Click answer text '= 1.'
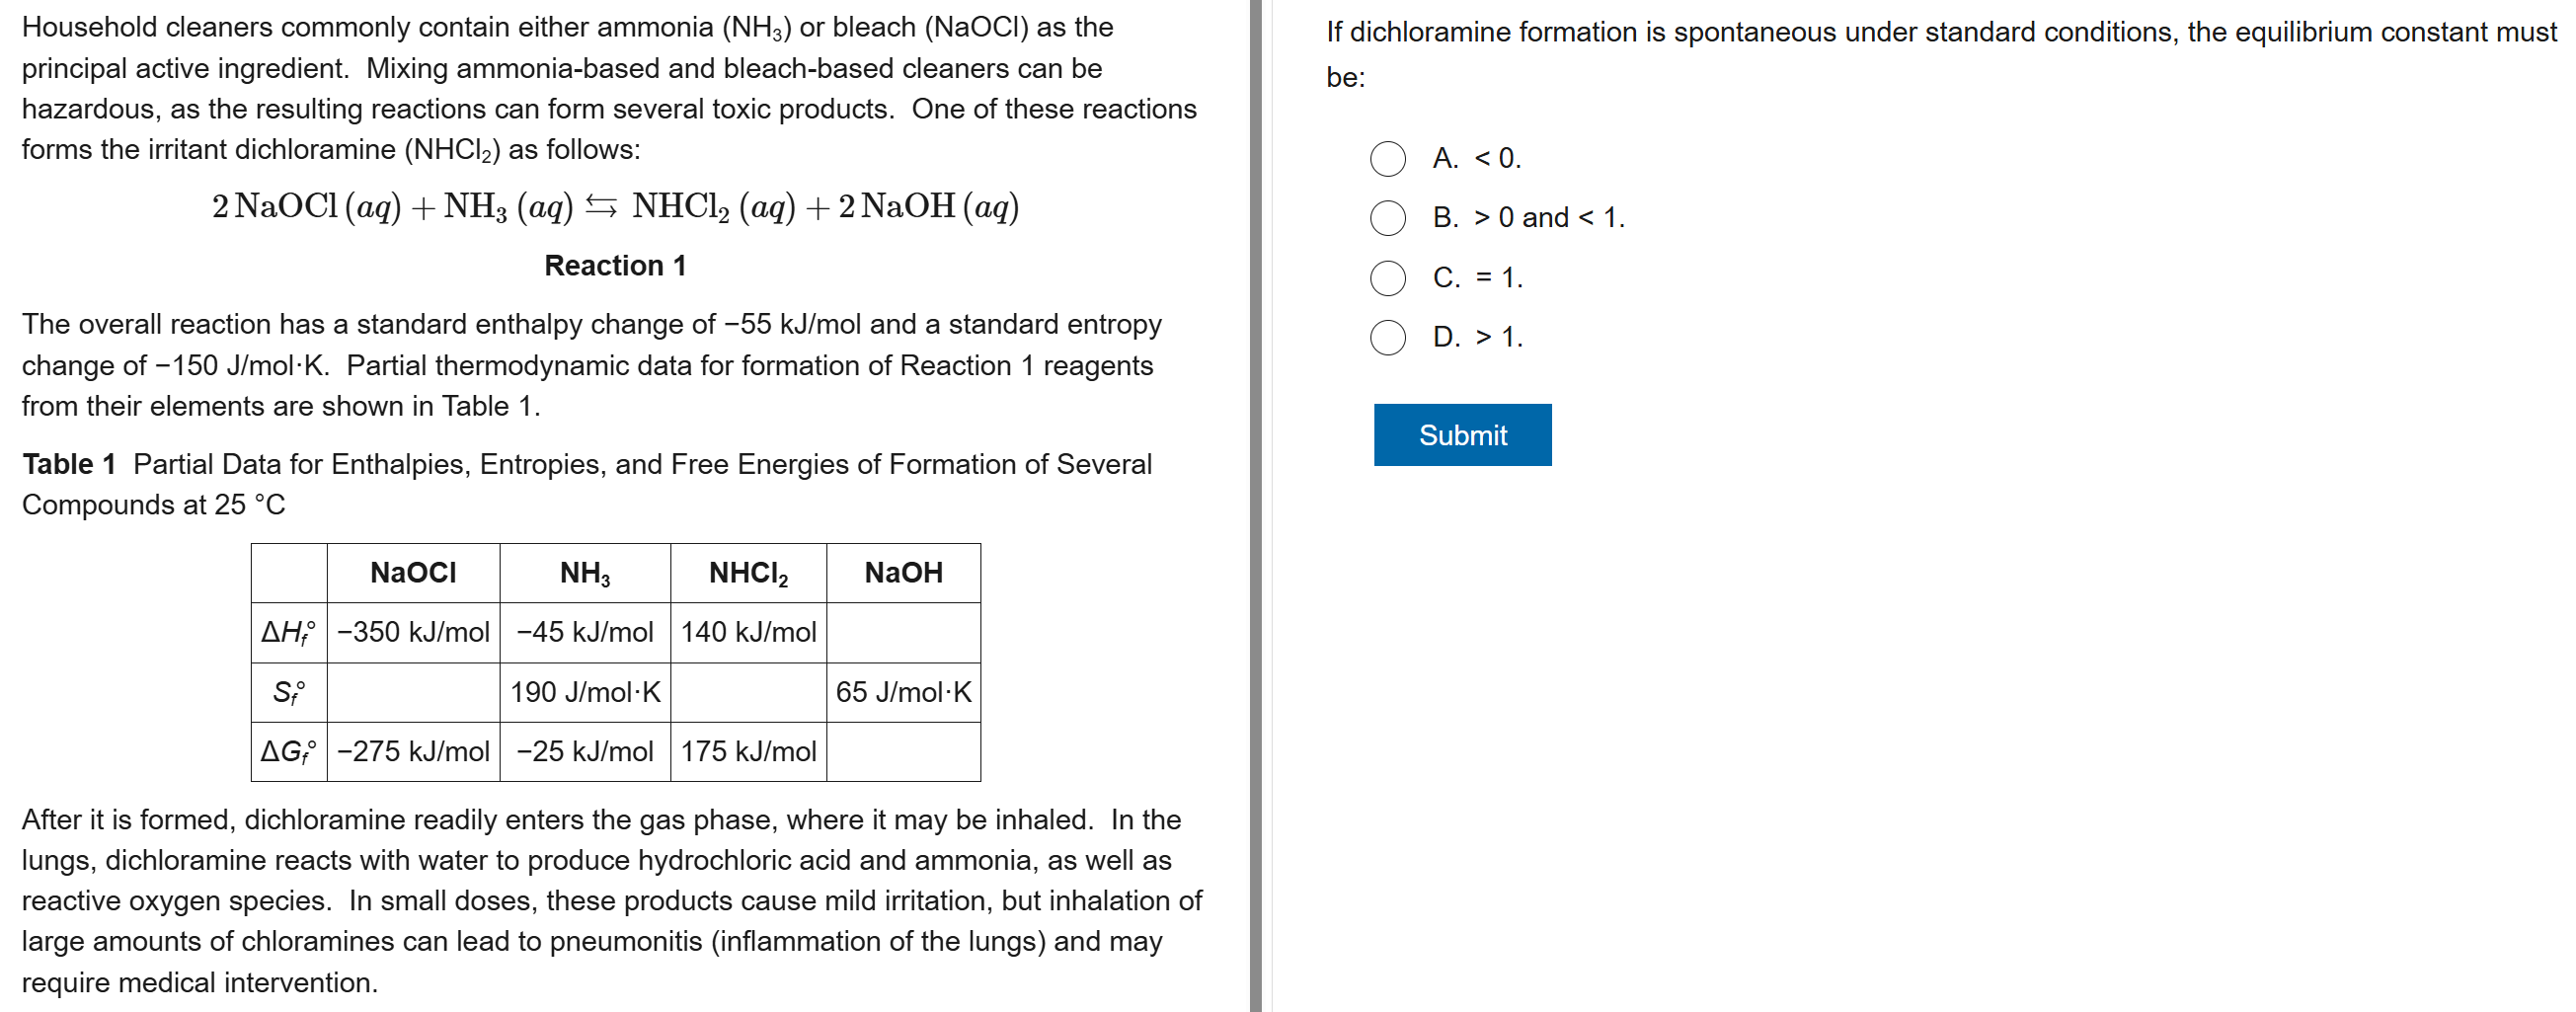Screen dimensions: 2576x1012 [x=1498, y=278]
